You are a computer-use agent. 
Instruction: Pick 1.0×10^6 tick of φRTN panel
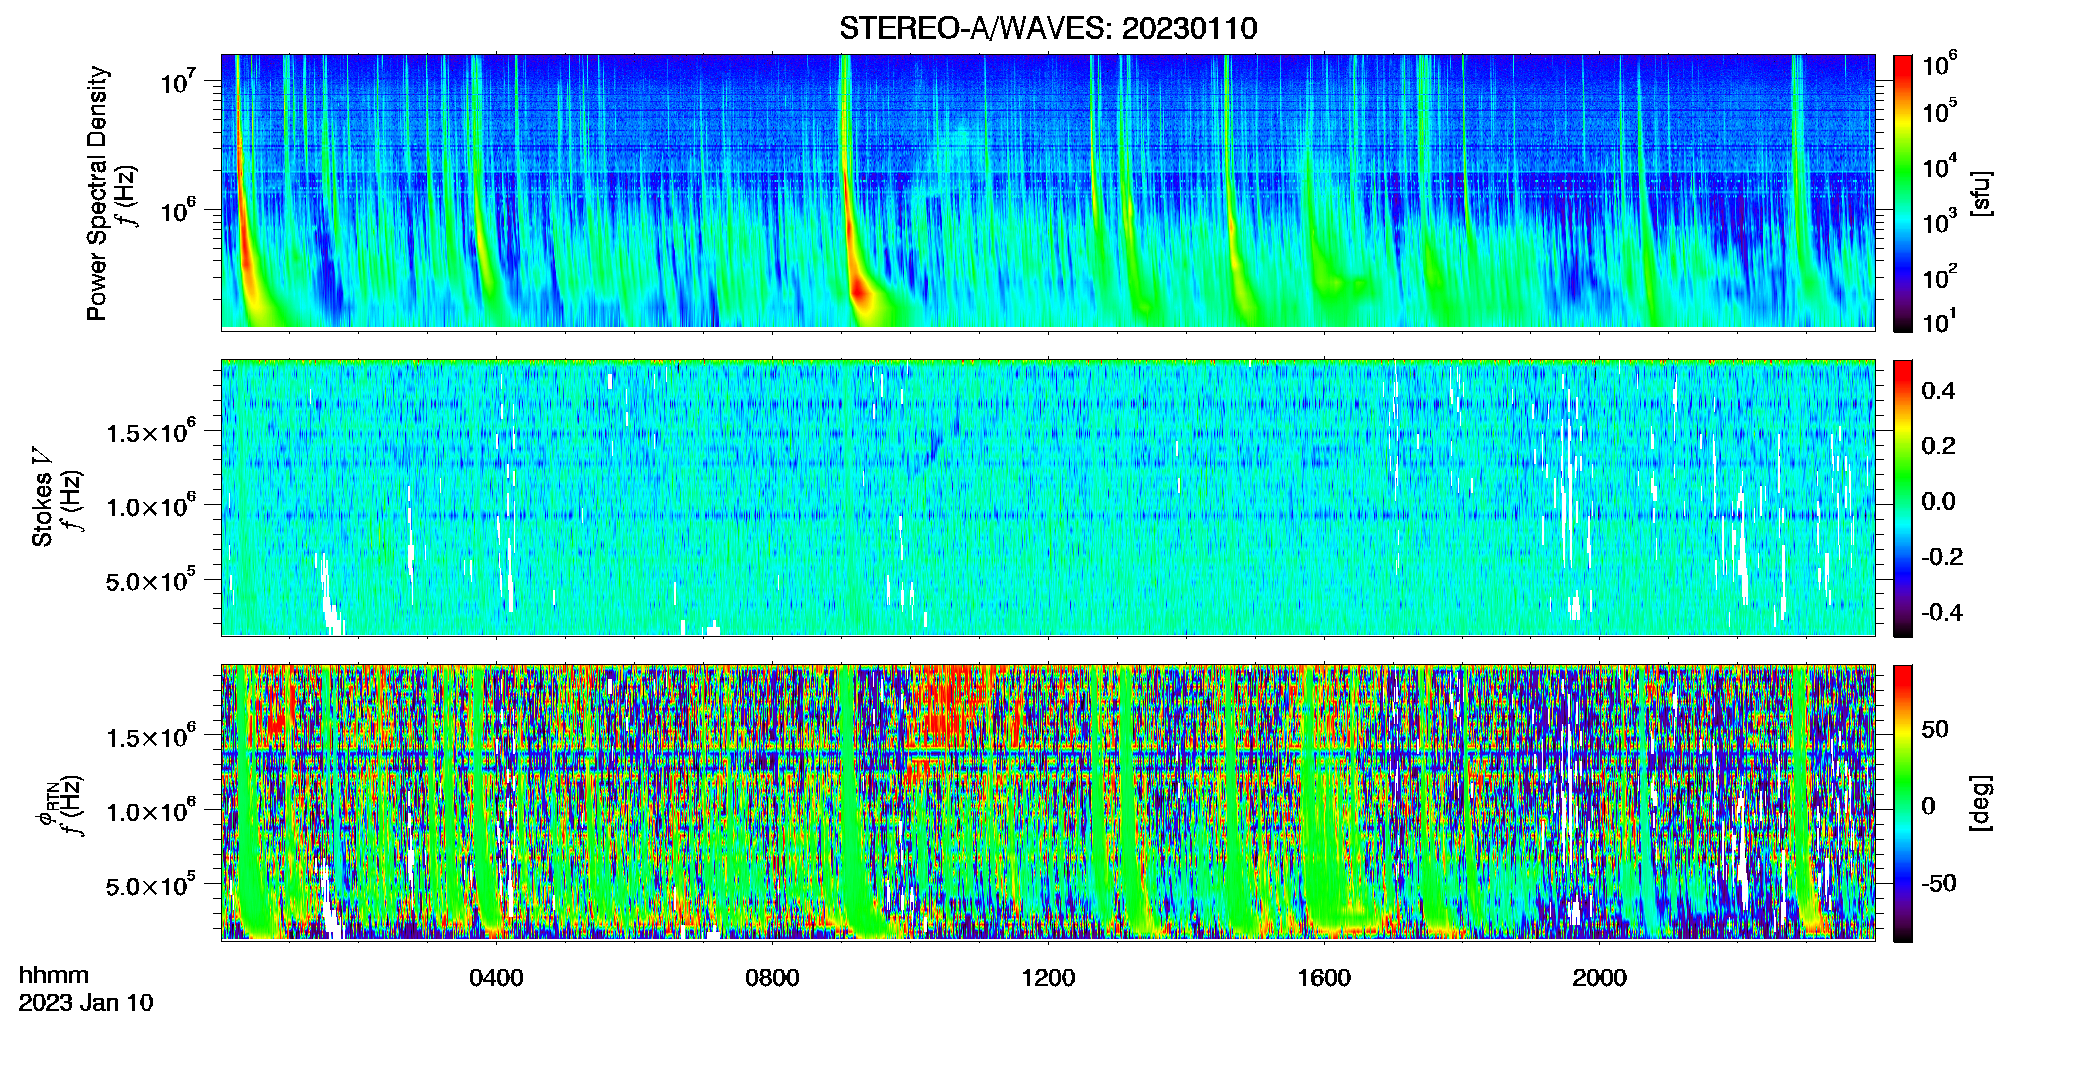[151, 811]
